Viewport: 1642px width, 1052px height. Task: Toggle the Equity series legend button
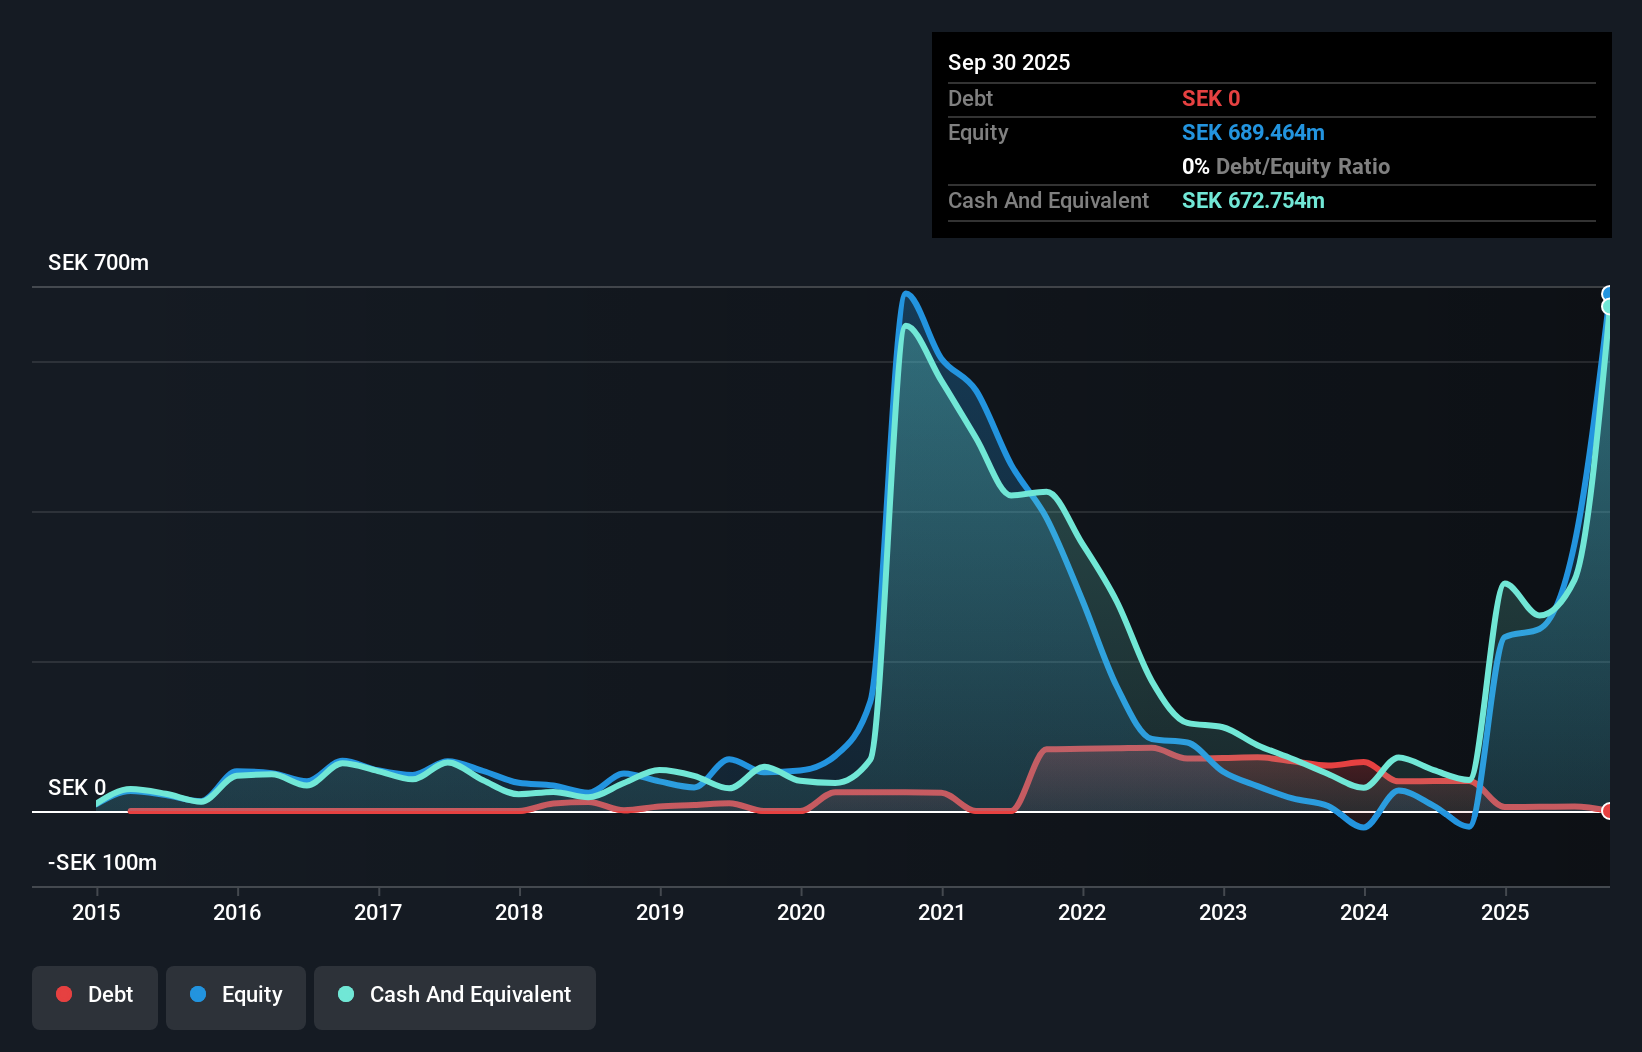pos(236,997)
